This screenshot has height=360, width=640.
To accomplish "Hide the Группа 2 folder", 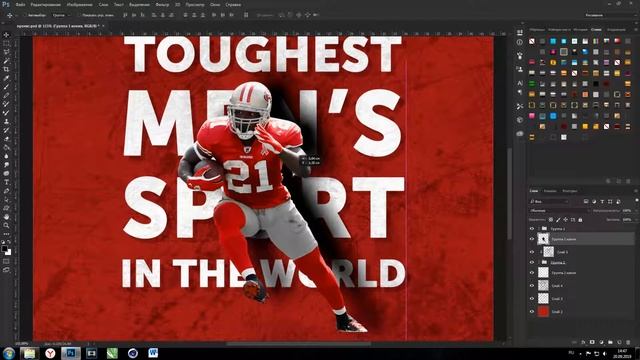I will click(x=532, y=262).
